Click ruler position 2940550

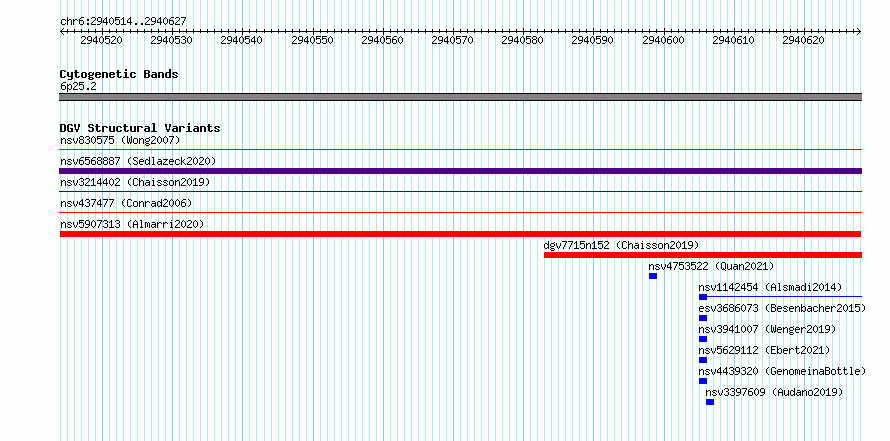click(312, 40)
